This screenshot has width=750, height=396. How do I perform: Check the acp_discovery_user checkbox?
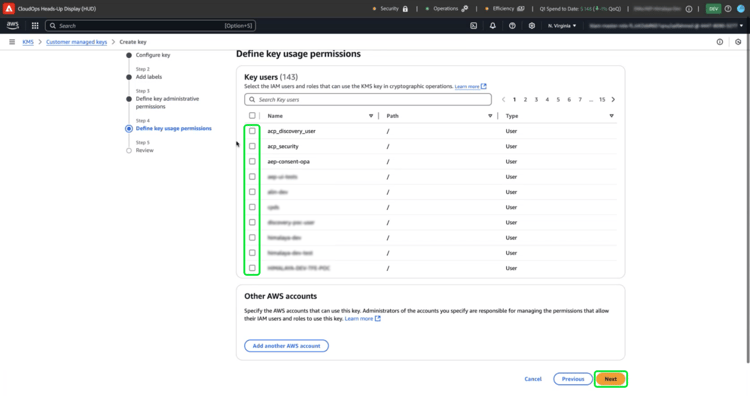[252, 131]
